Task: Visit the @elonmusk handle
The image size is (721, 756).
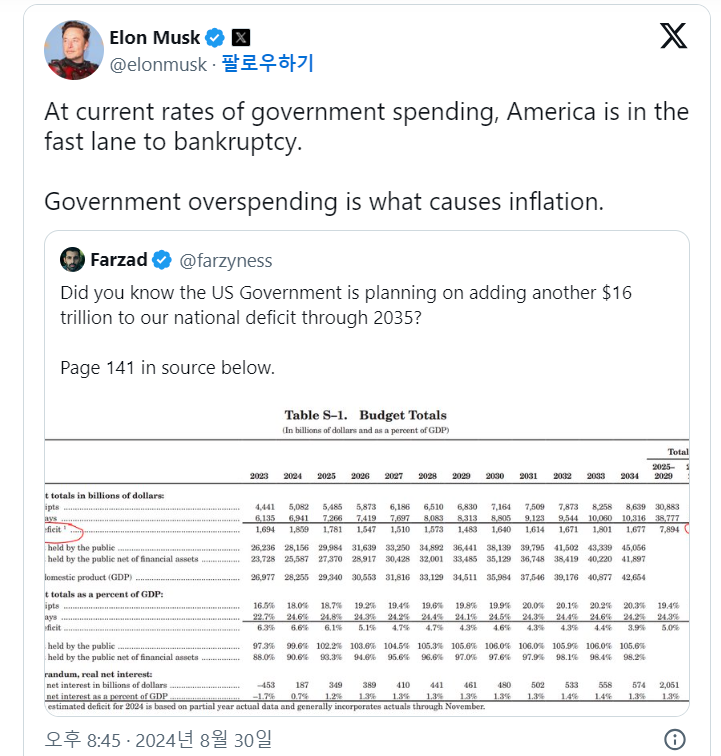Action: click(x=158, y=65)
